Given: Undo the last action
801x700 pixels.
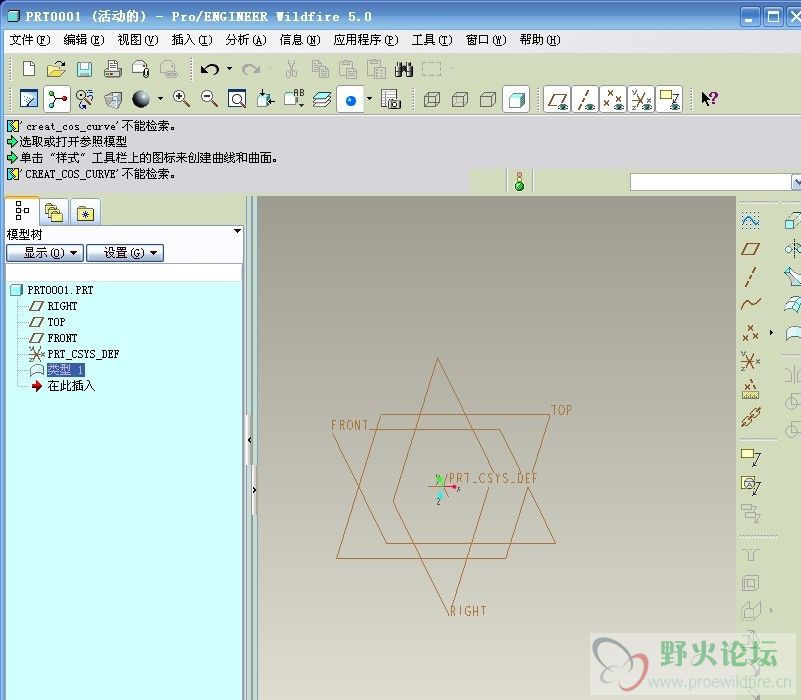Looking at the screenshot, I should click(x=209, y=68).
